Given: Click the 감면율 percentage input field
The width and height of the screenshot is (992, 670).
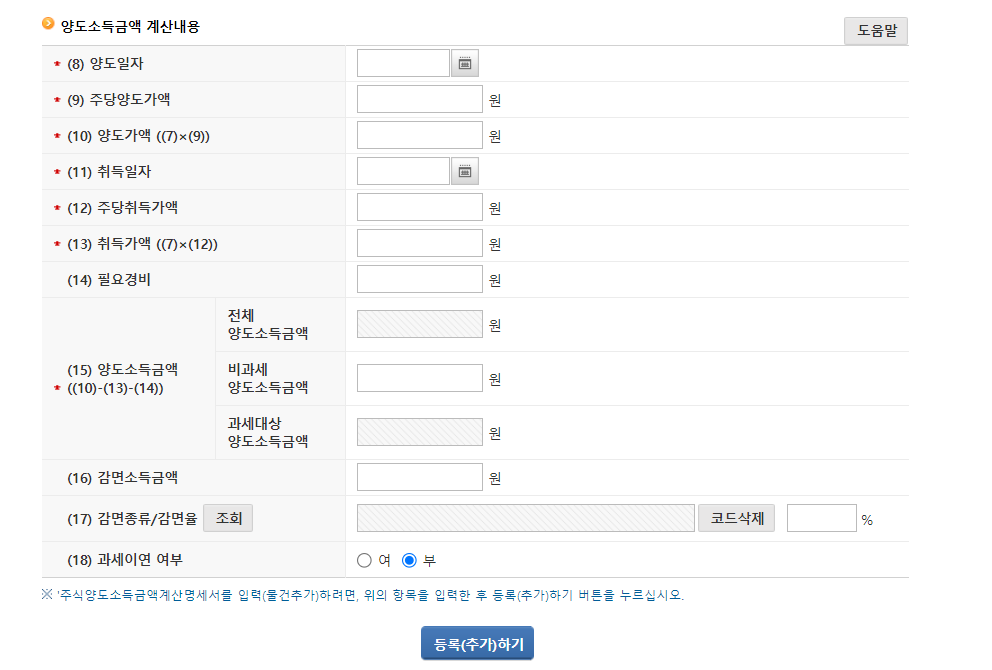Looking at the screenshot, I should [822, 517].
